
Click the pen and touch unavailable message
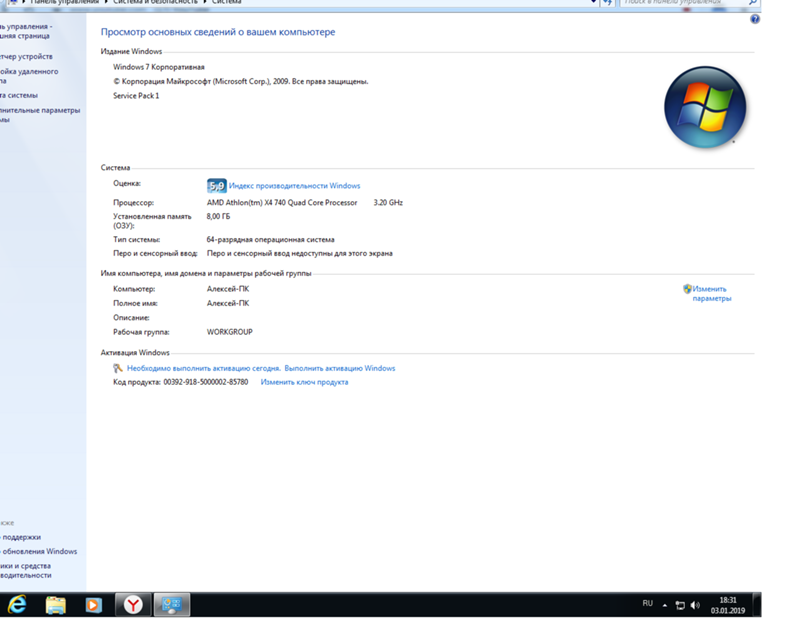tap(299, 253)
